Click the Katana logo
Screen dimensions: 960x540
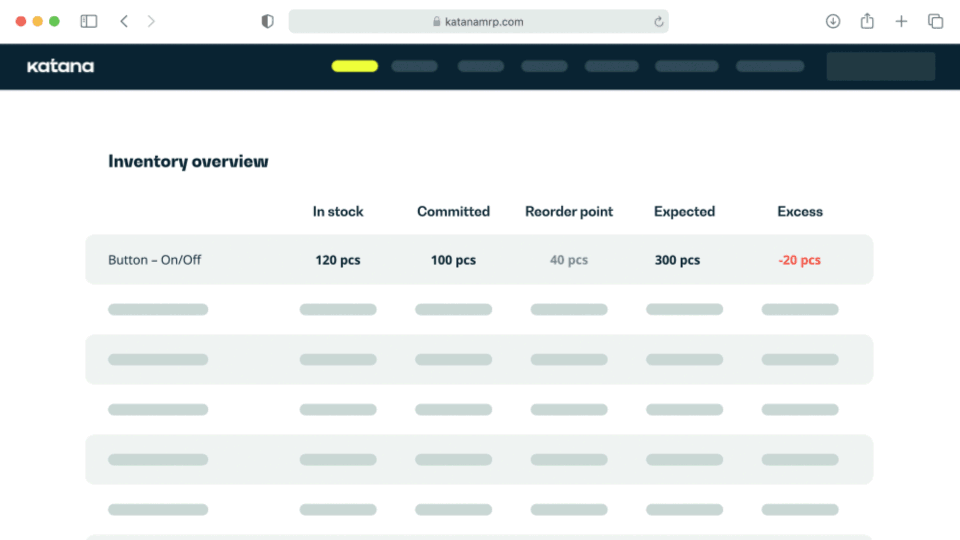coord(60,67)
